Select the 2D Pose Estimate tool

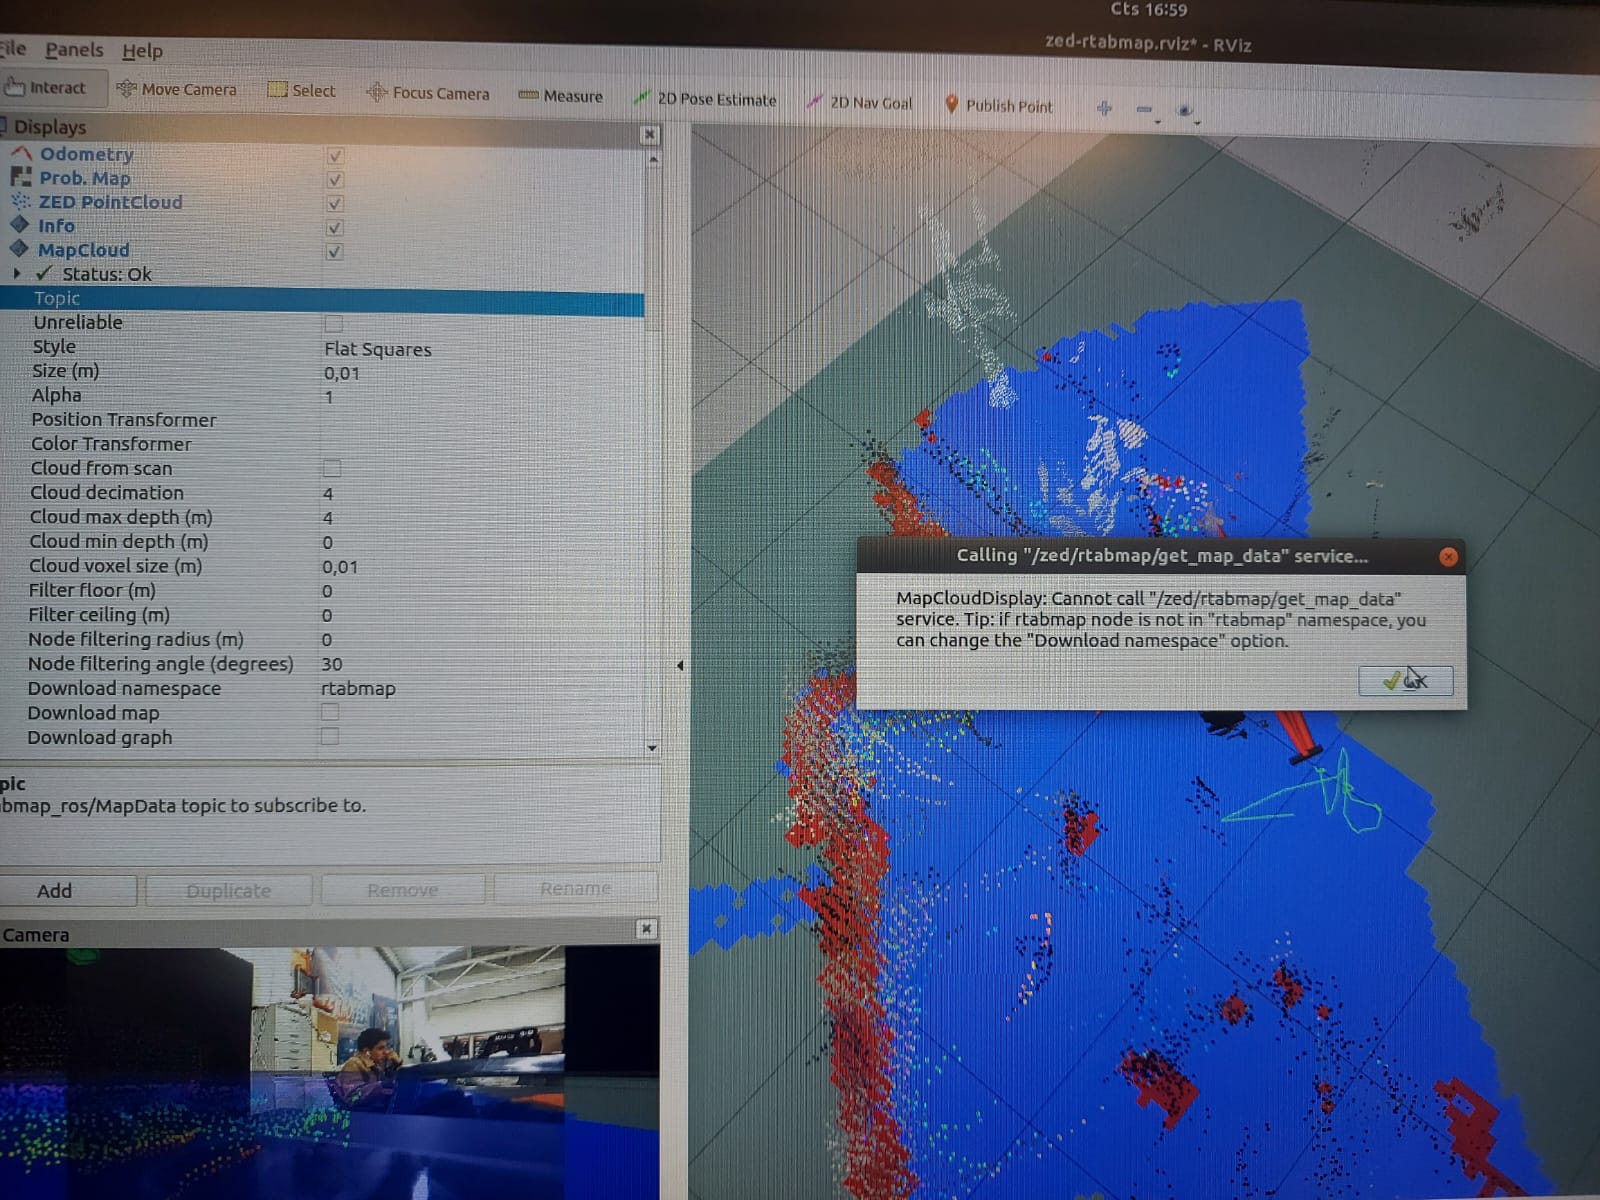706,99
